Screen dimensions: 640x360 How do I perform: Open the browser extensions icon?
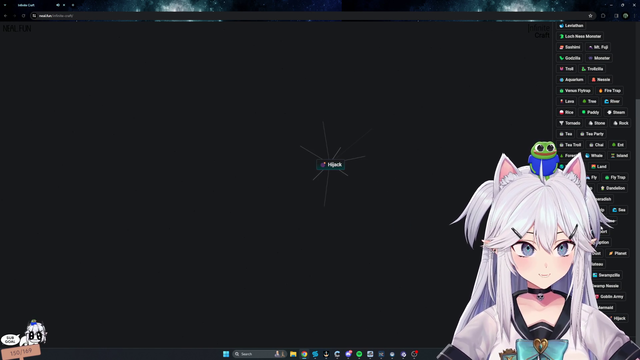tap(603, 16)
